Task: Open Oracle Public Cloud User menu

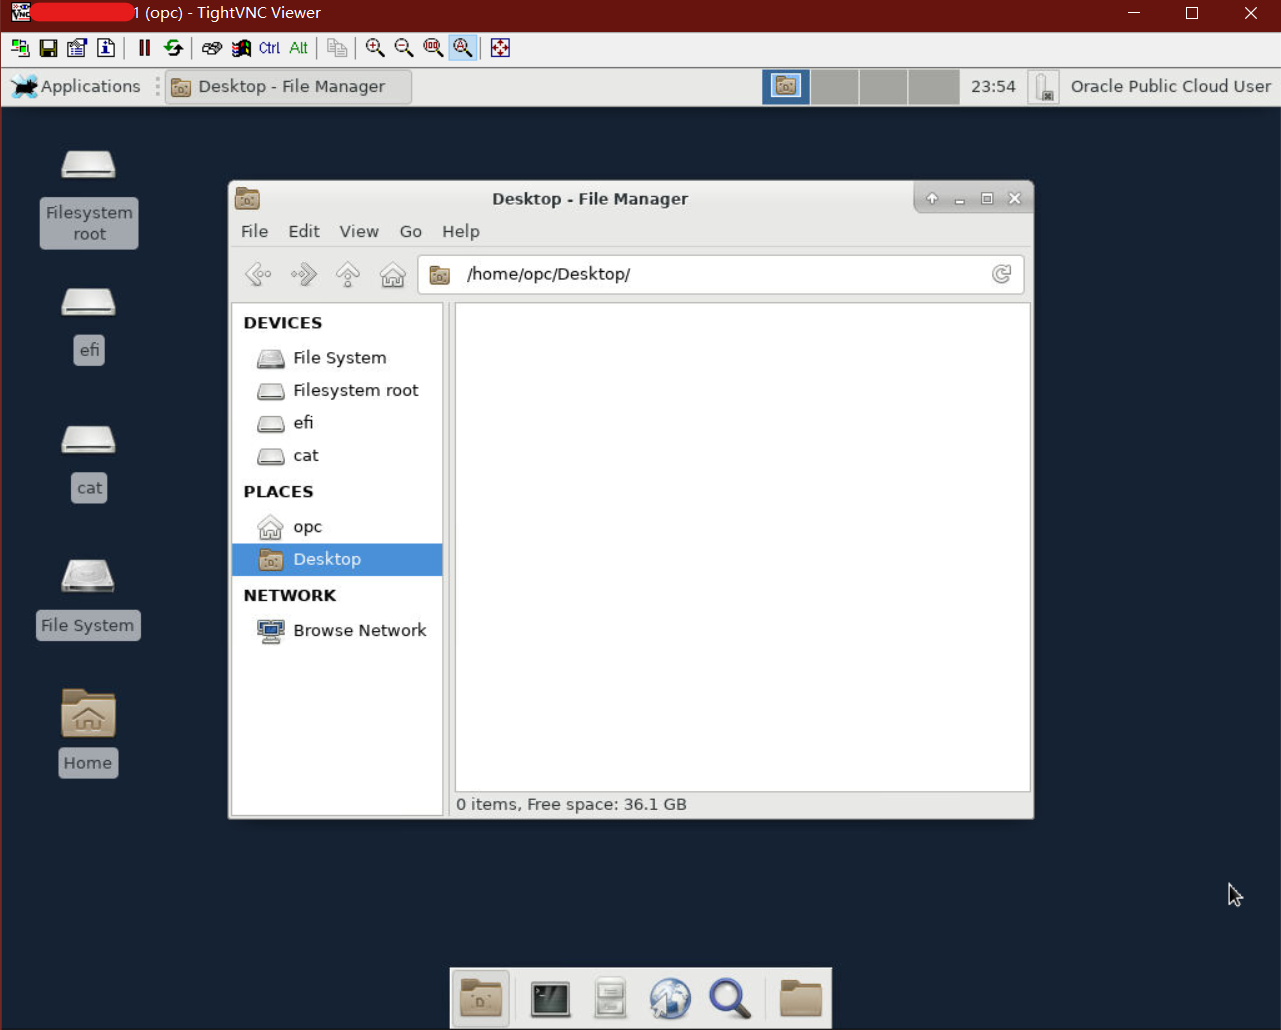Action: click(1171, 86)
